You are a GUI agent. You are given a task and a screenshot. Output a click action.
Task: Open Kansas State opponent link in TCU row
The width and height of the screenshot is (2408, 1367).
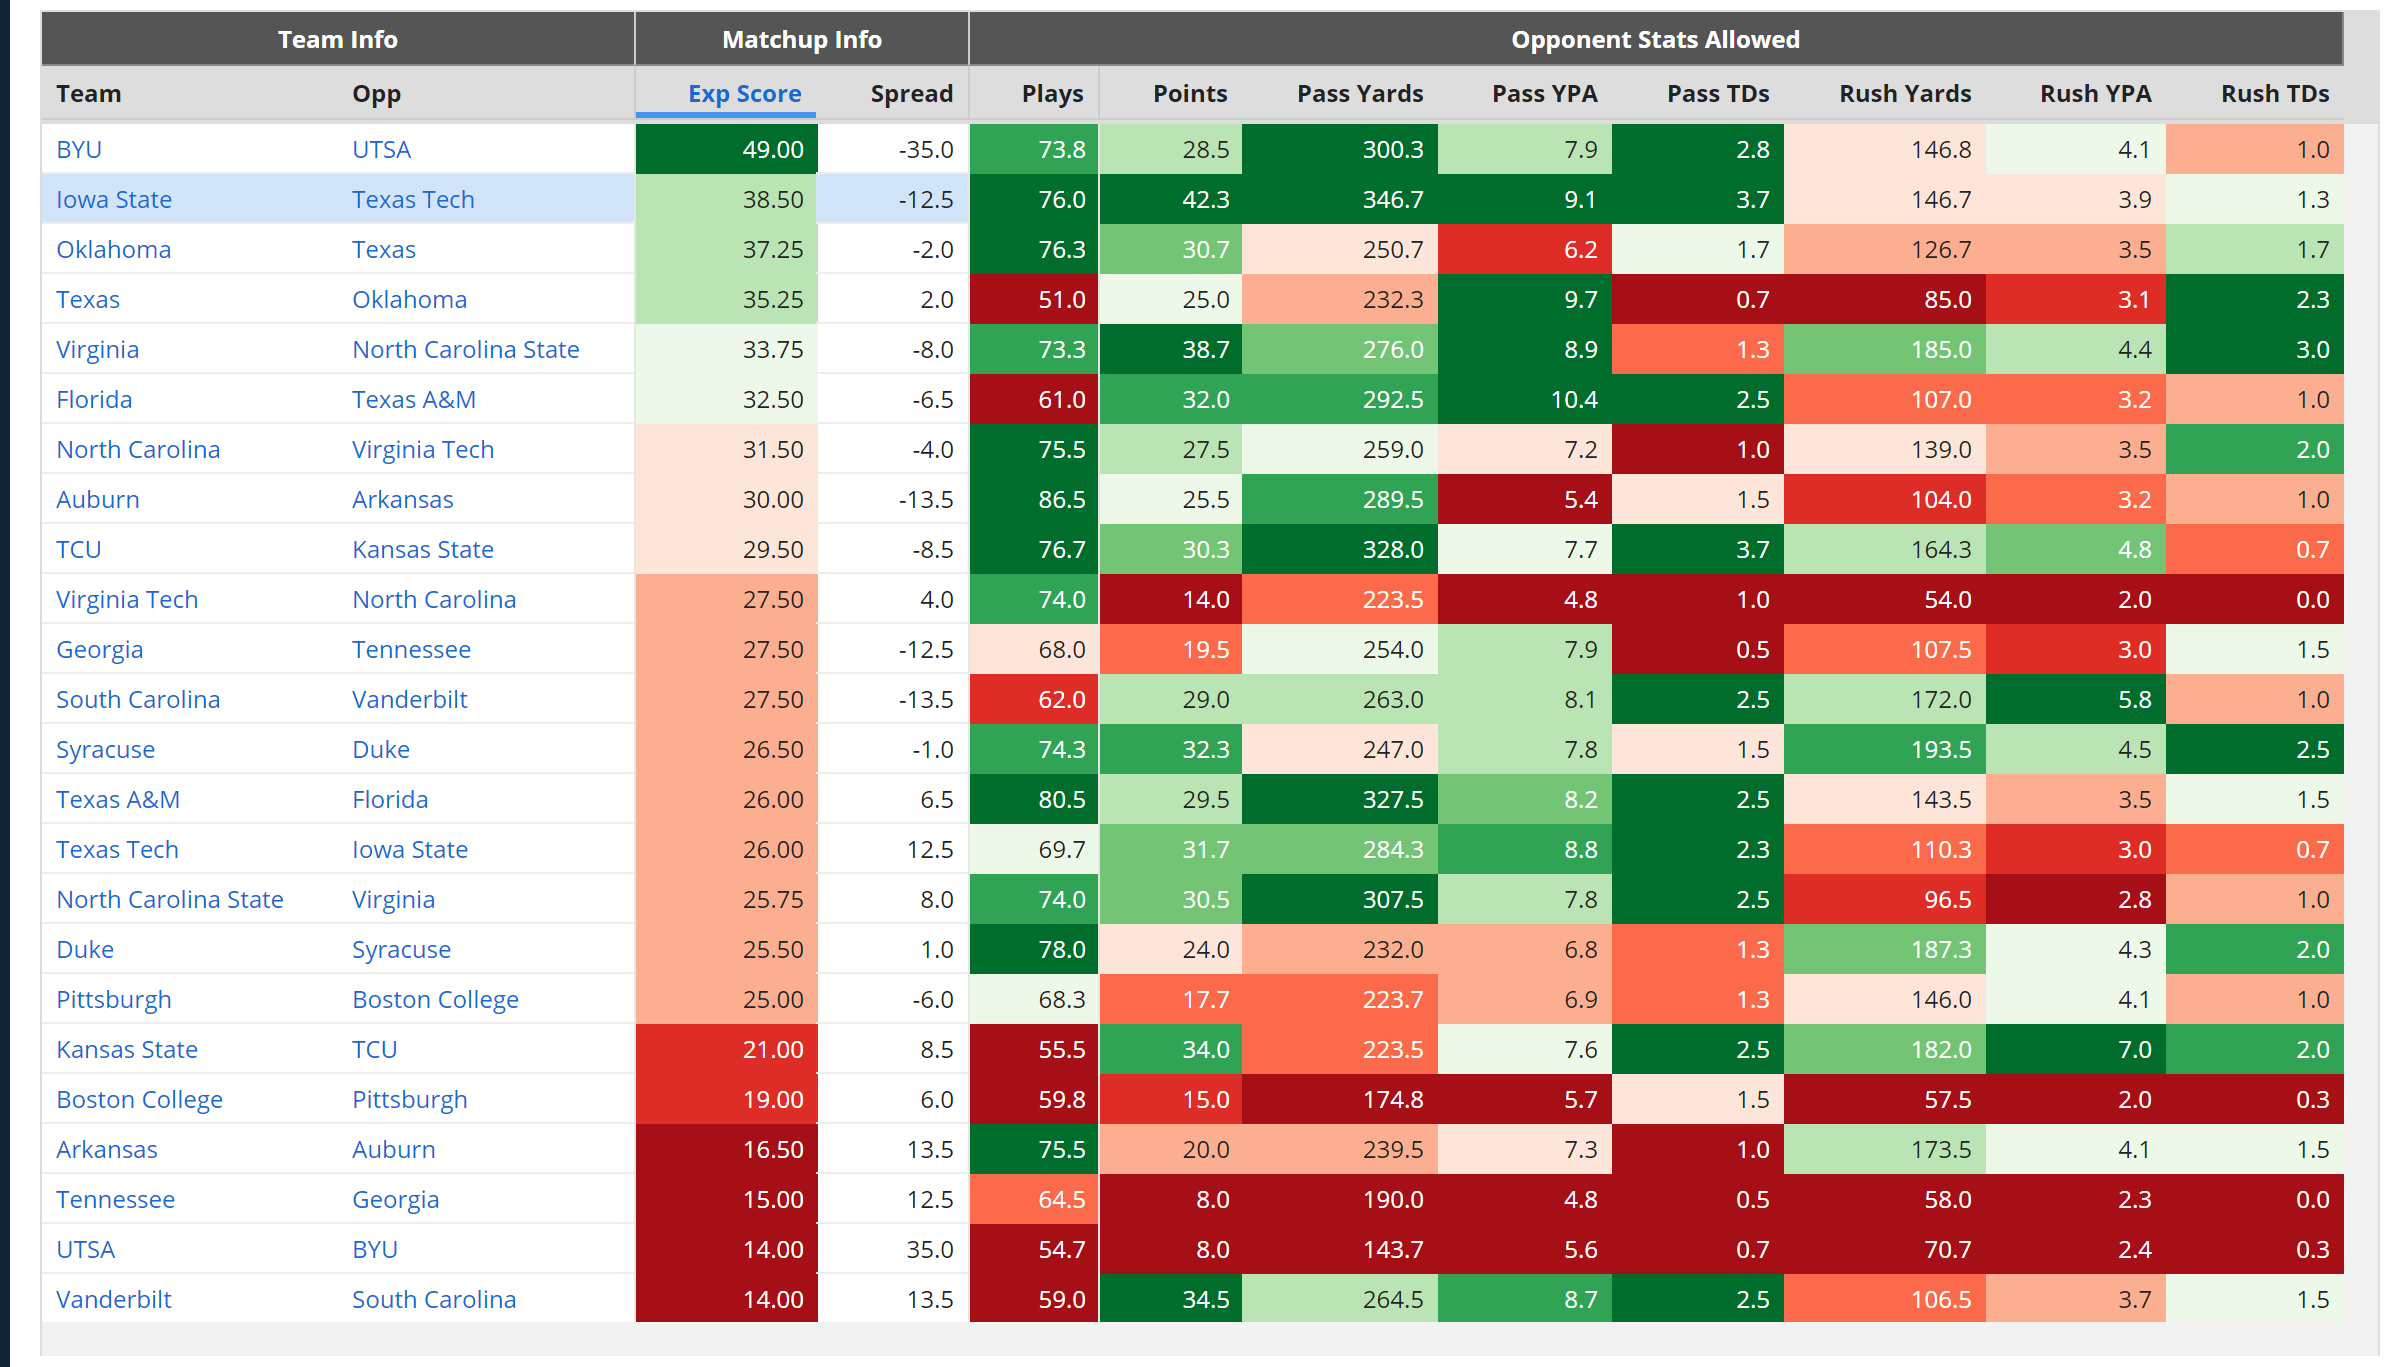coord(423,549)
